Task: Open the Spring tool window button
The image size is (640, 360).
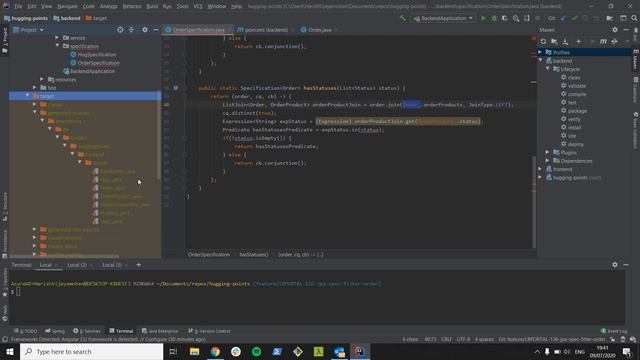Action: click(x=55, y=331)
